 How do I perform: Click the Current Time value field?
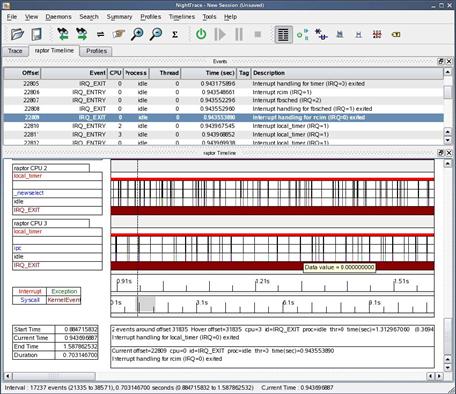[76, 338]
